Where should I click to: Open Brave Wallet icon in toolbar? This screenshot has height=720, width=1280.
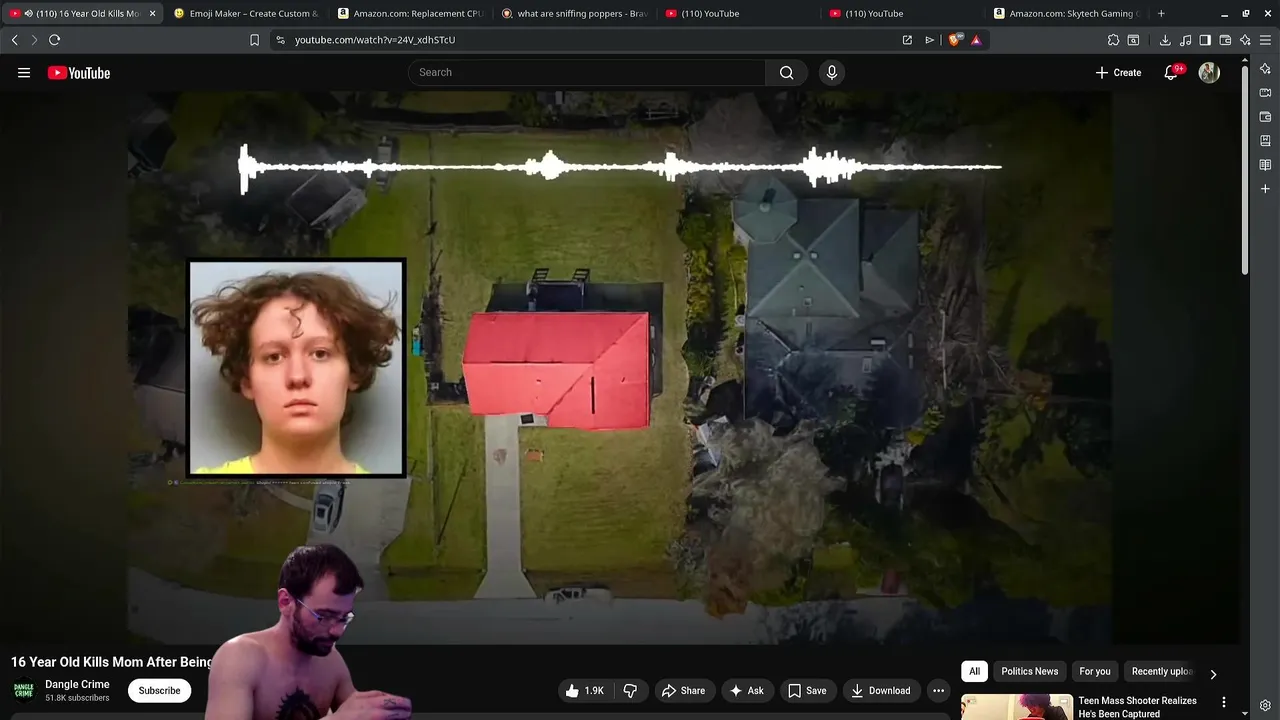tap(1225, 40)
